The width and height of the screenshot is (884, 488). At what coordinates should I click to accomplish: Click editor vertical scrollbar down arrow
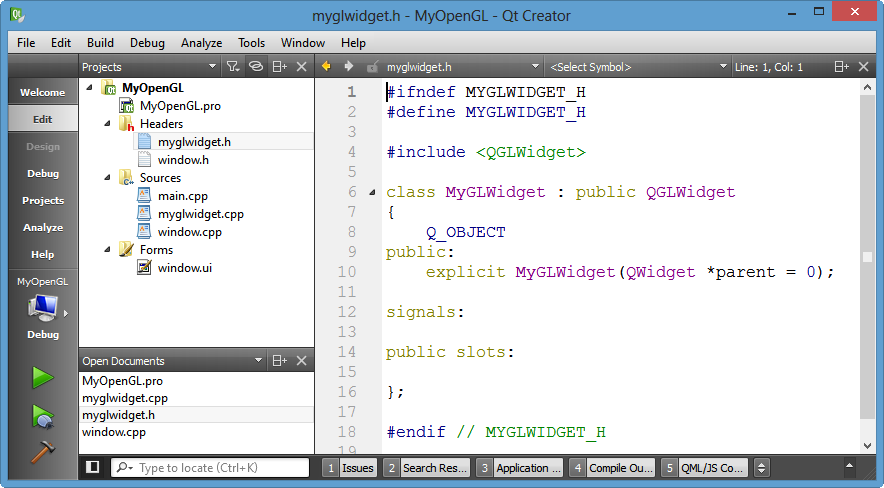tap(867, 446)
